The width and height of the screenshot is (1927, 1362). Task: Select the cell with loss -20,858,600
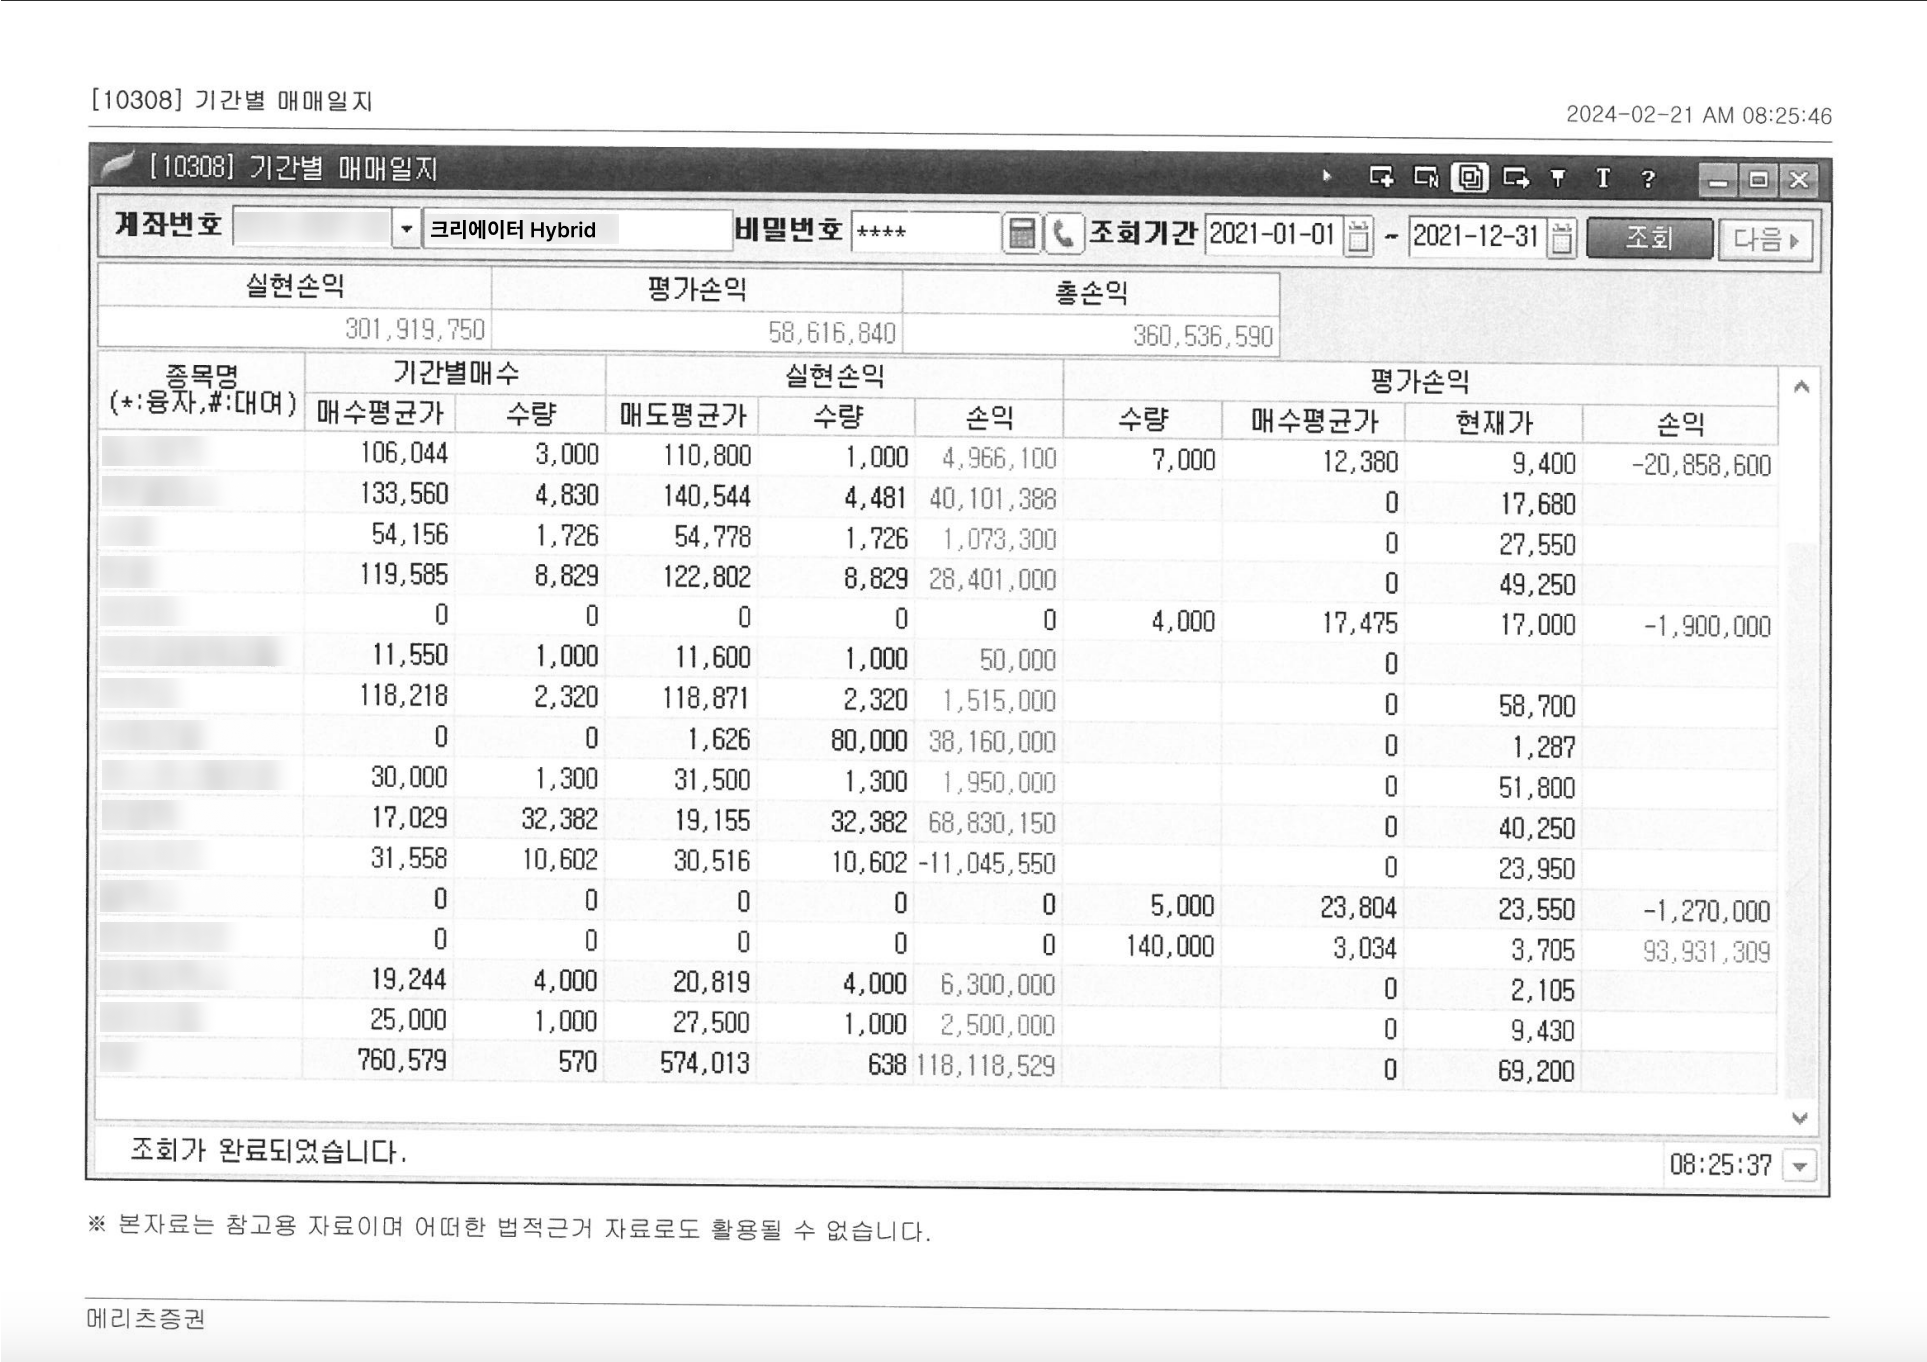pos(1680,465)
